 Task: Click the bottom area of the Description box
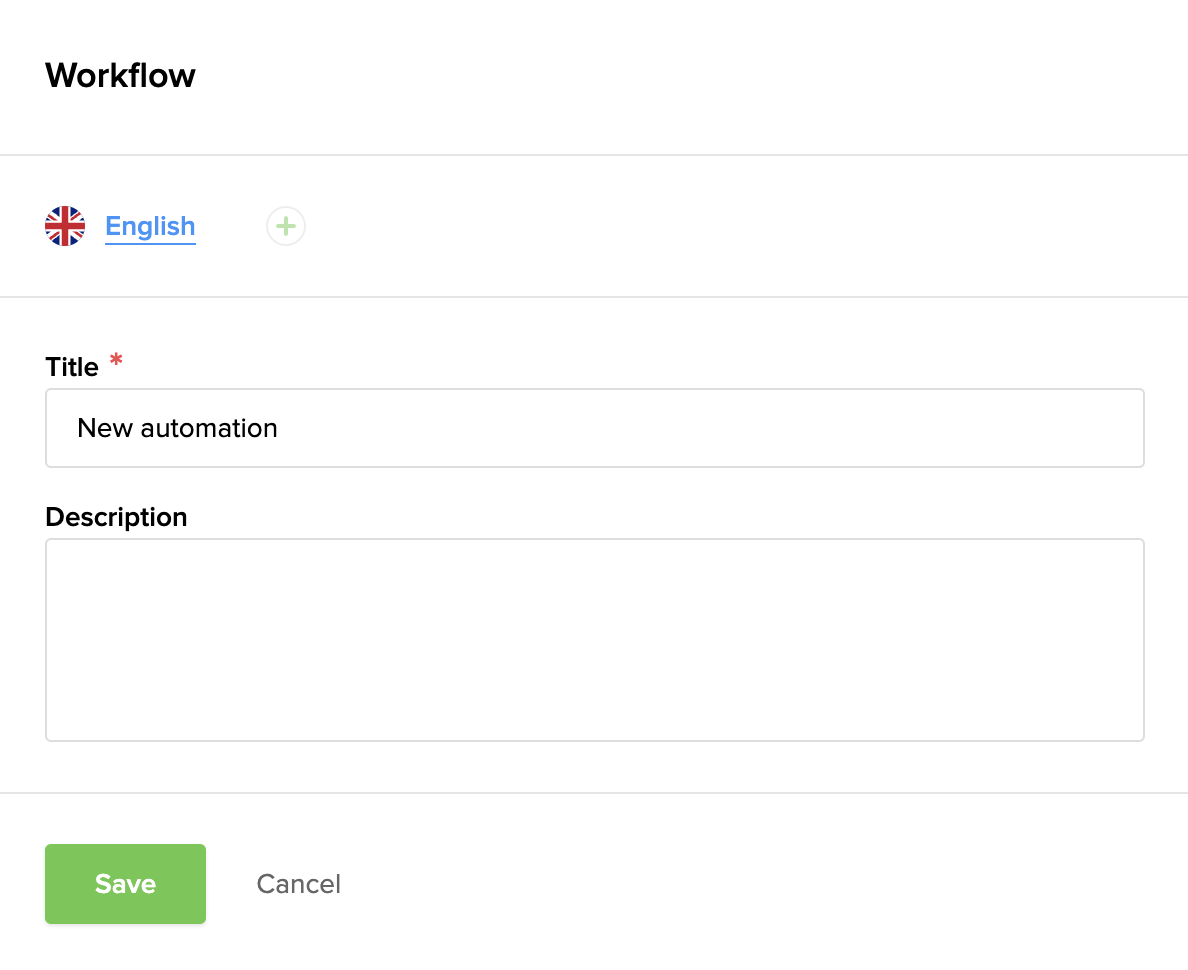point(594,715)
